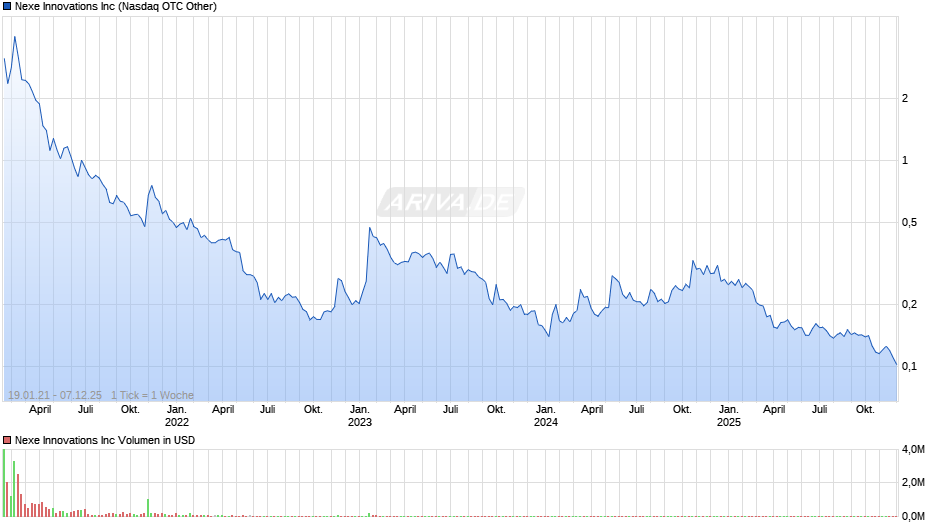Select the 'Nexe Innovations Inc Volumen in USD' label
The height and width of the screenshot is (526, 940).
[105, 440]
